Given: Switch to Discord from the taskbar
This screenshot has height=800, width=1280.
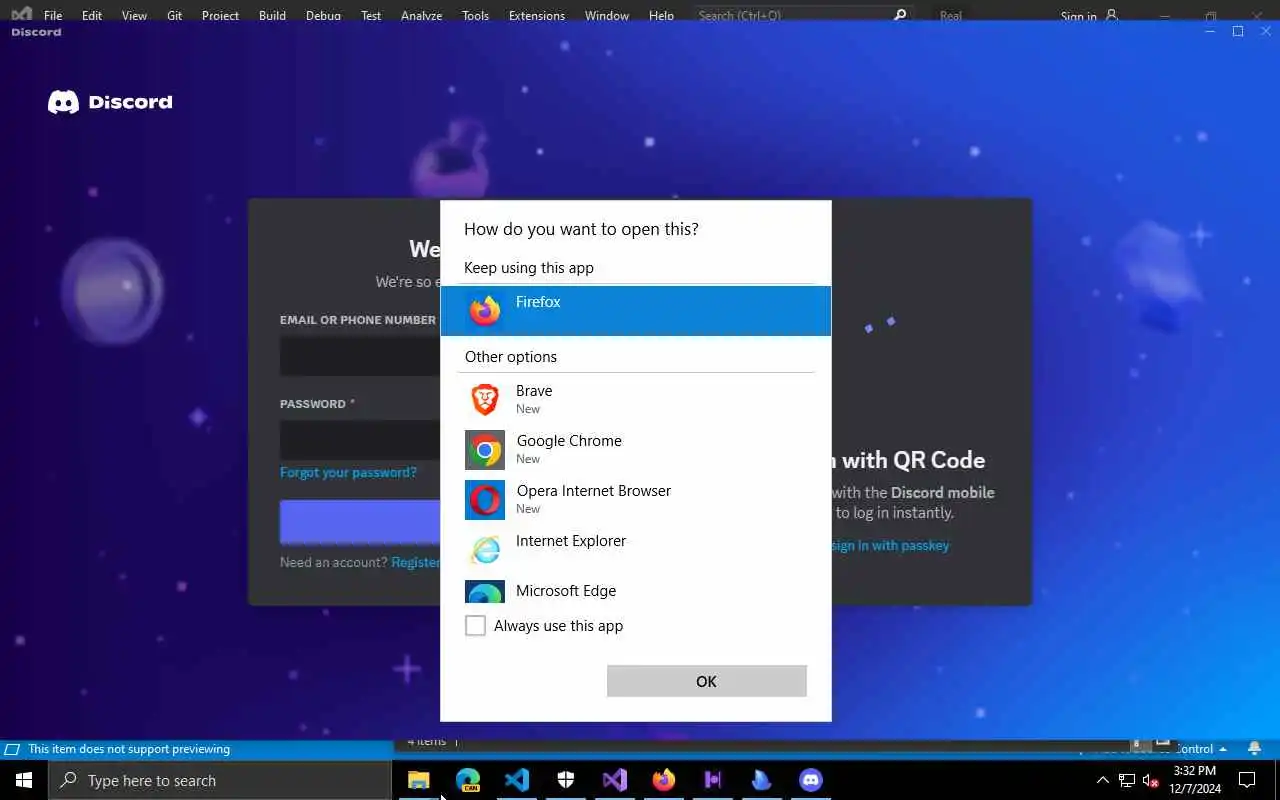Looking at the screenshot, I should (x=811, y=780).
